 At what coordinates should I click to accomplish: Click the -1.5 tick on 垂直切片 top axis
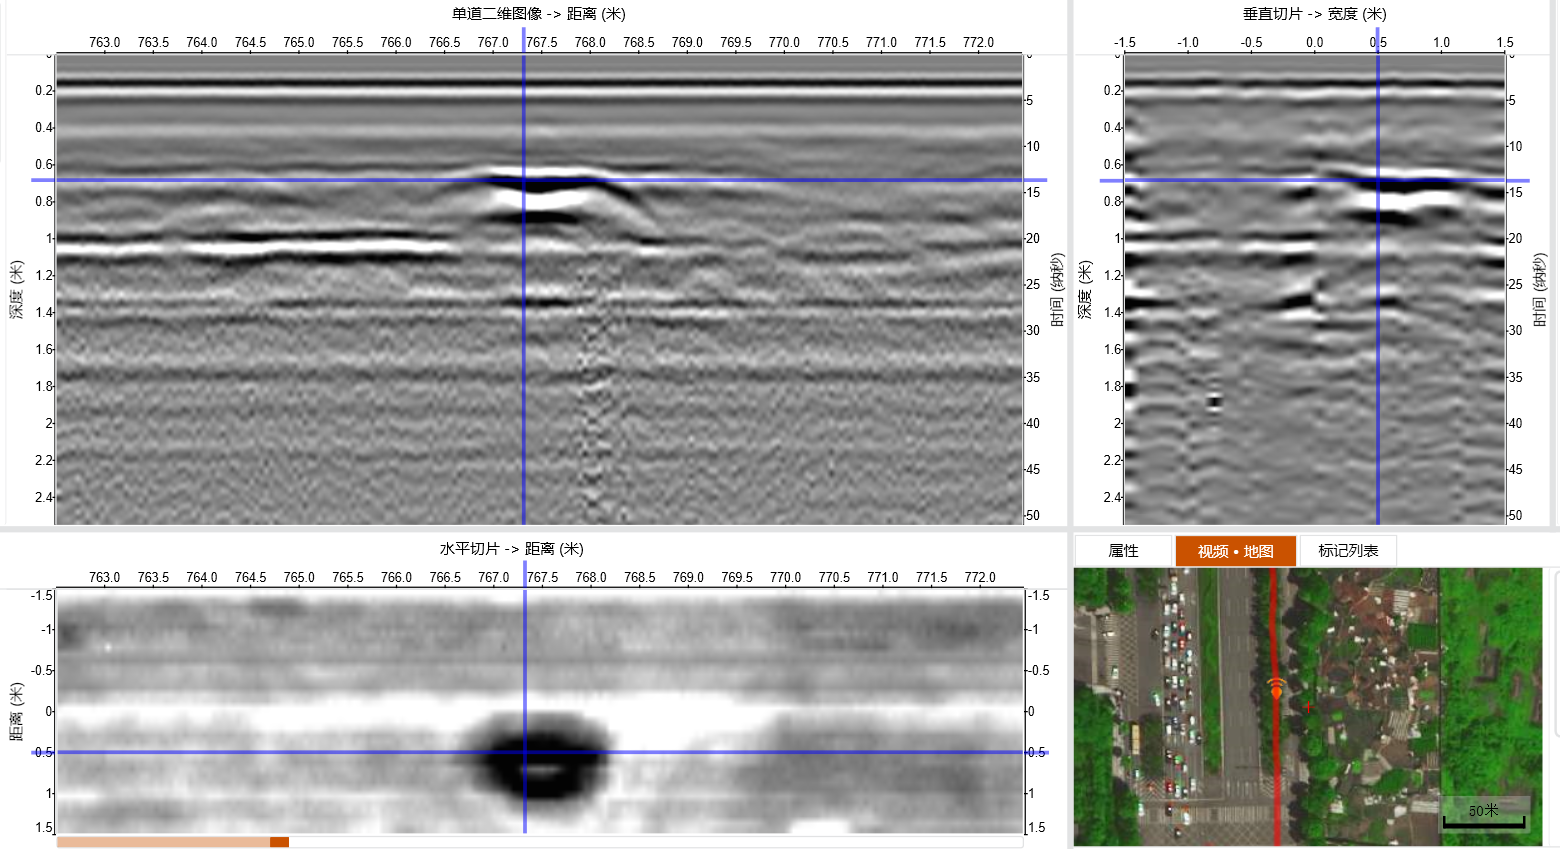tap(1124, 42)
